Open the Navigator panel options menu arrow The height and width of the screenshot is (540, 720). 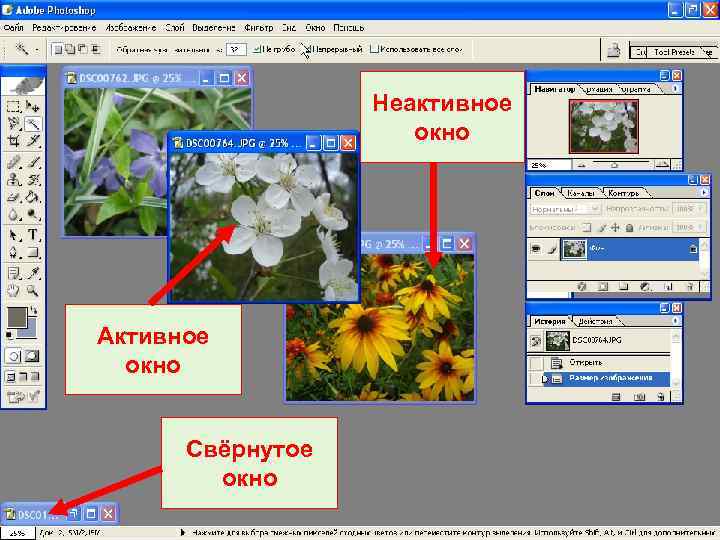(x=675, y=89)
